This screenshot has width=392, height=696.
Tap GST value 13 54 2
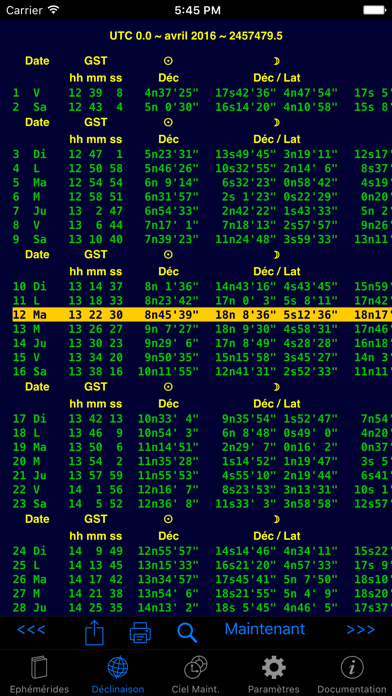95,461
